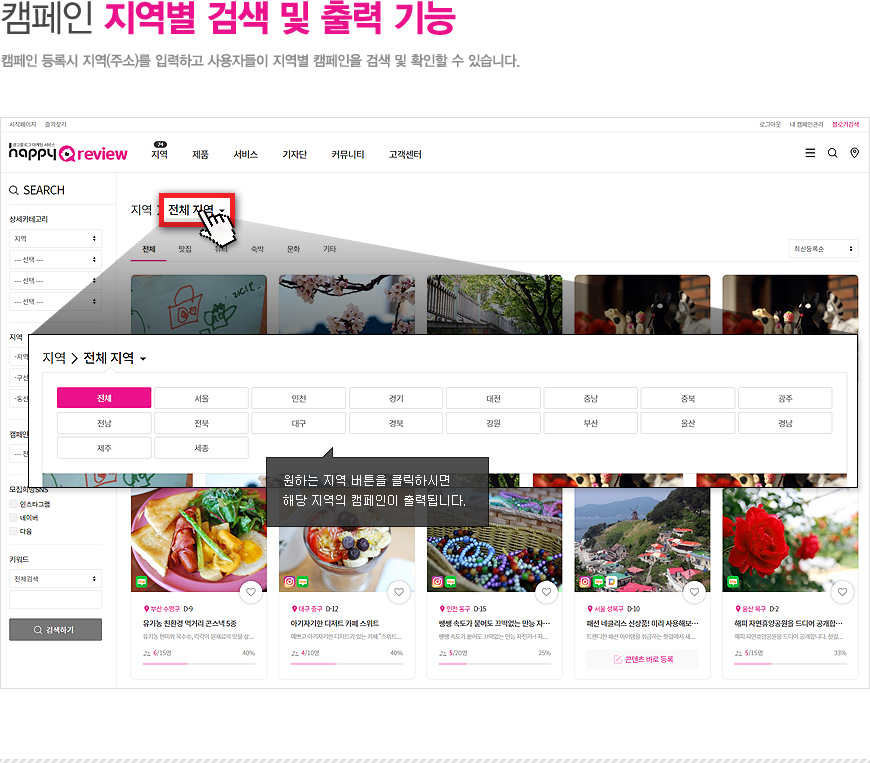Click the 25% progress bar on 인천 동구 card
The image size is (870, 763).
(x=494, y=664)
